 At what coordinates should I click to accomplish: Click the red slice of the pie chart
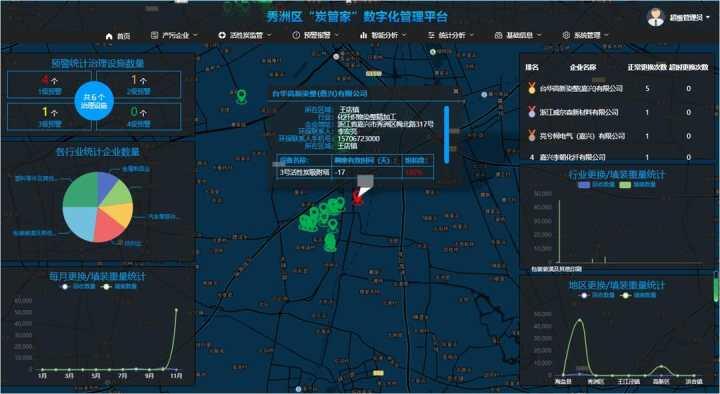pyautogui.click(x=108, y=225)
